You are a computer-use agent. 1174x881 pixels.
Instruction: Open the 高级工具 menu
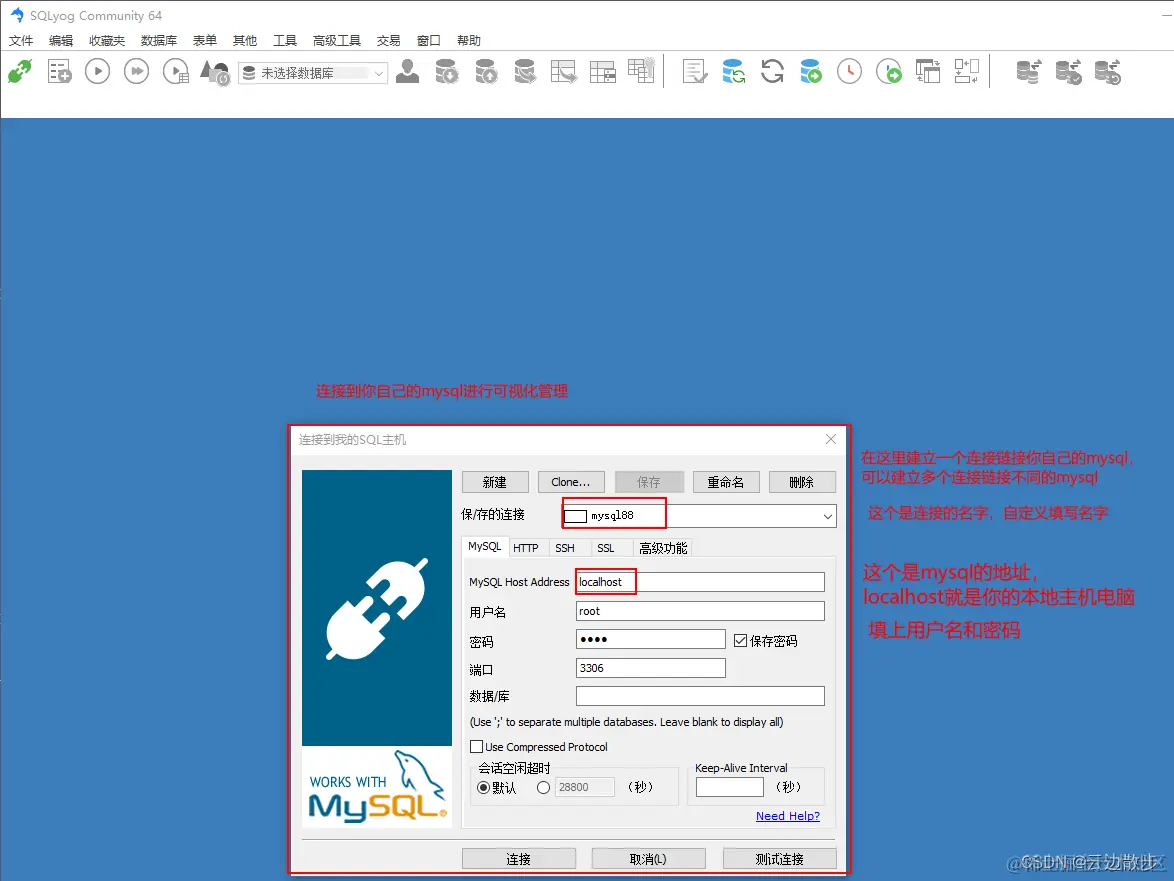337,40
